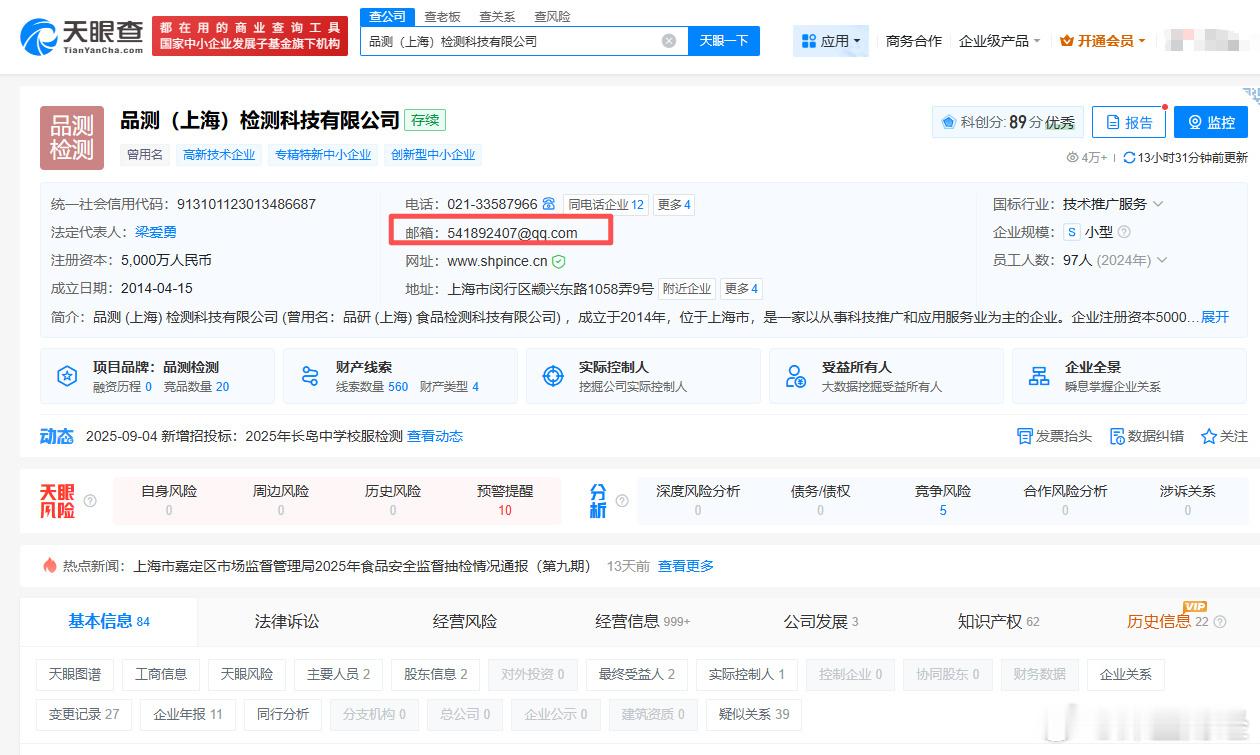Click the 商务合作 link
Image resolution: width=1260 pixels, height=755 pixels.
tap(914, 41)
